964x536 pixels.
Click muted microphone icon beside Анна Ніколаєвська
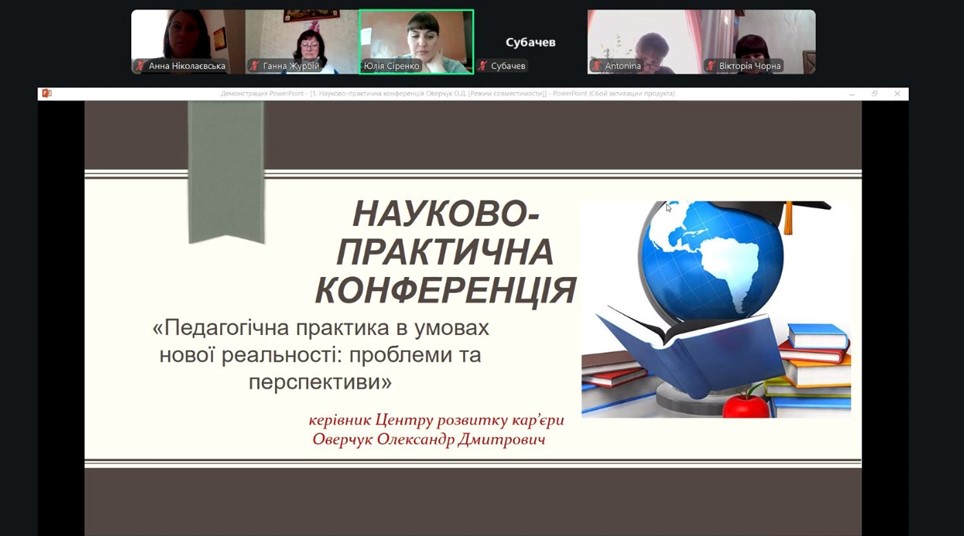click(141, 67)
